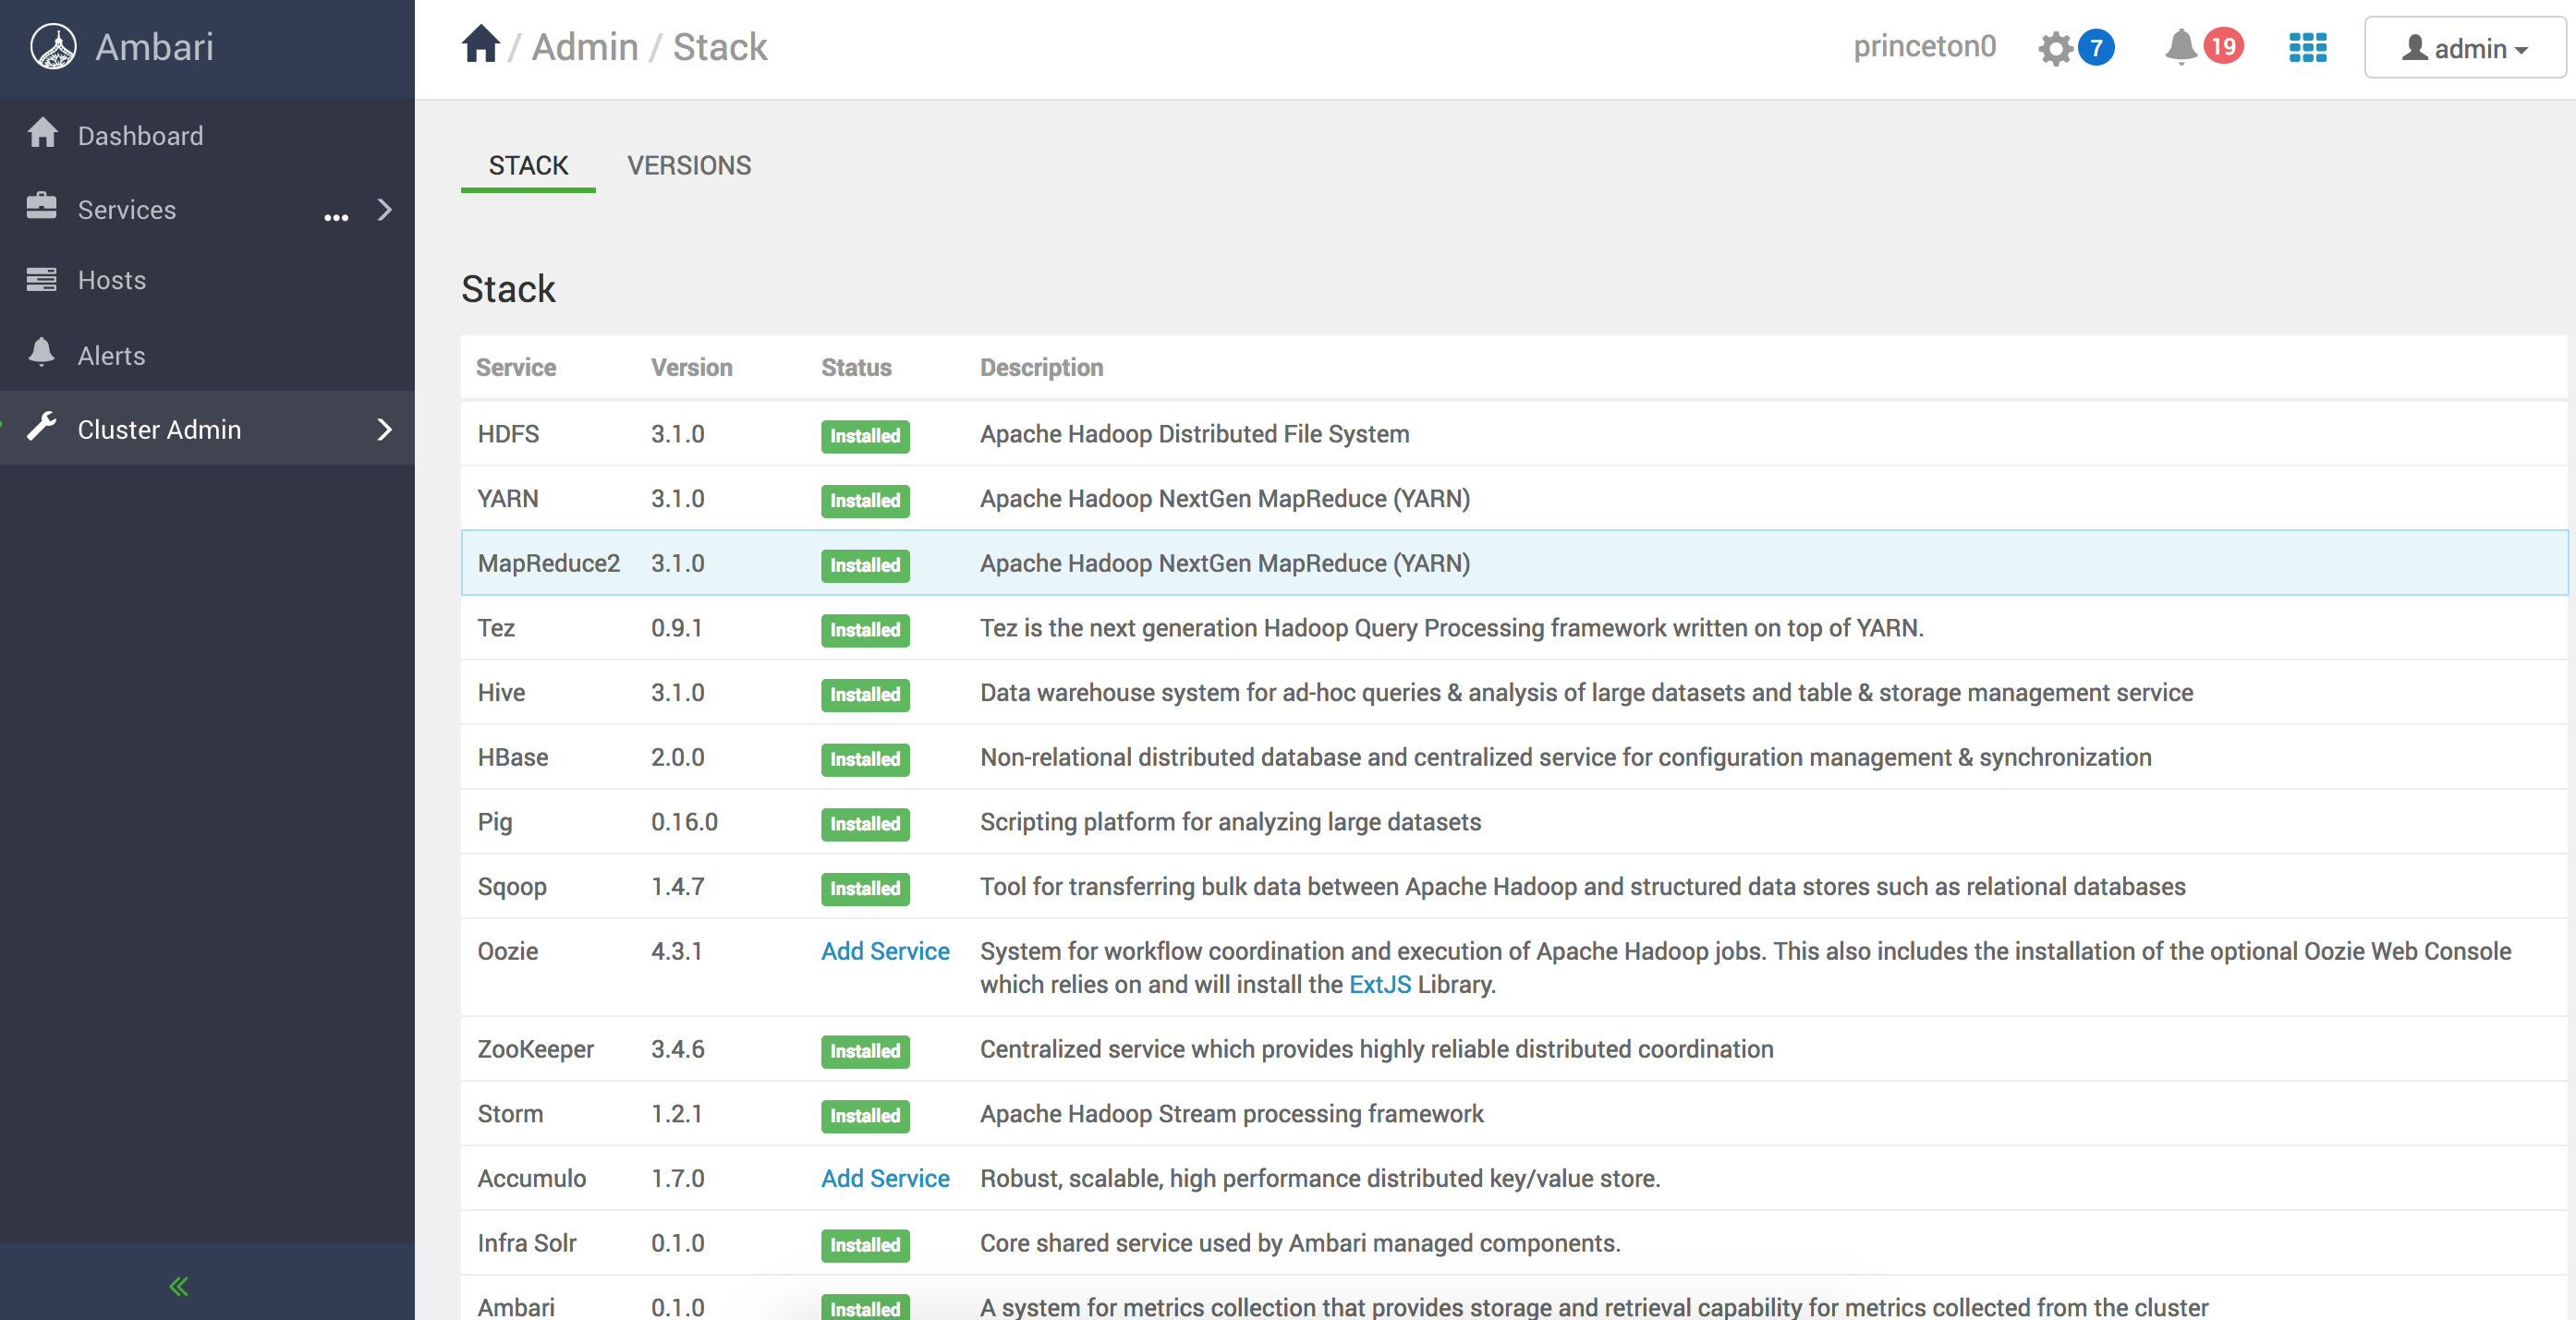Click Add Service for Accumulo

pos(885,1178)
